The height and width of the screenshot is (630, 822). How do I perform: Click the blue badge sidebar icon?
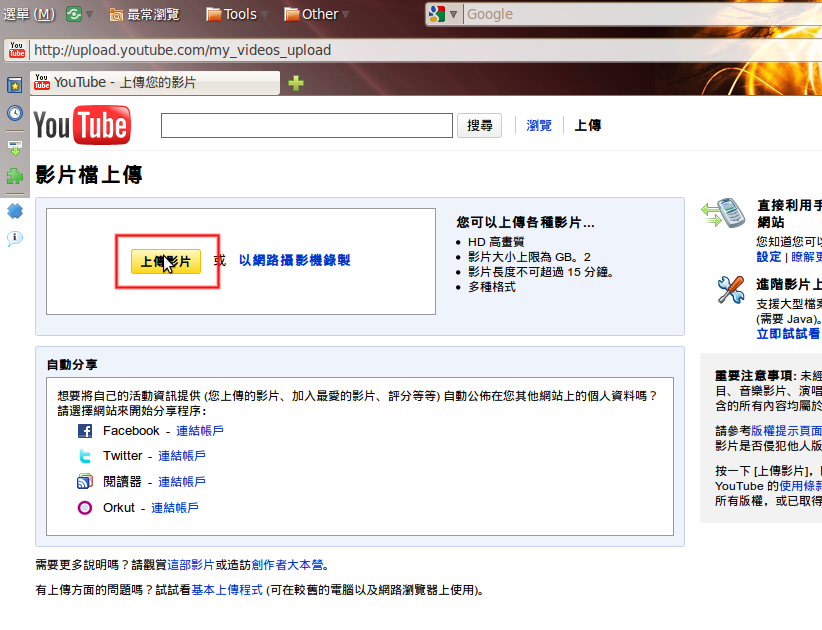click(x=15, y=211)
